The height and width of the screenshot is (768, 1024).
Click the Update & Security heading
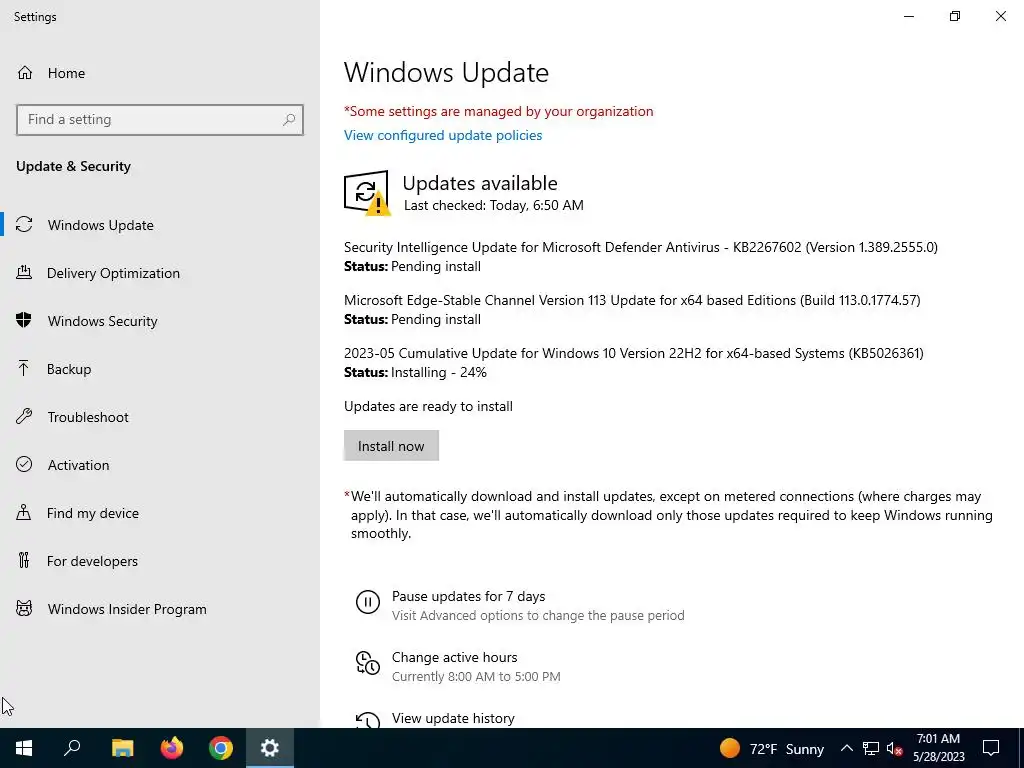tap(73, 167)
